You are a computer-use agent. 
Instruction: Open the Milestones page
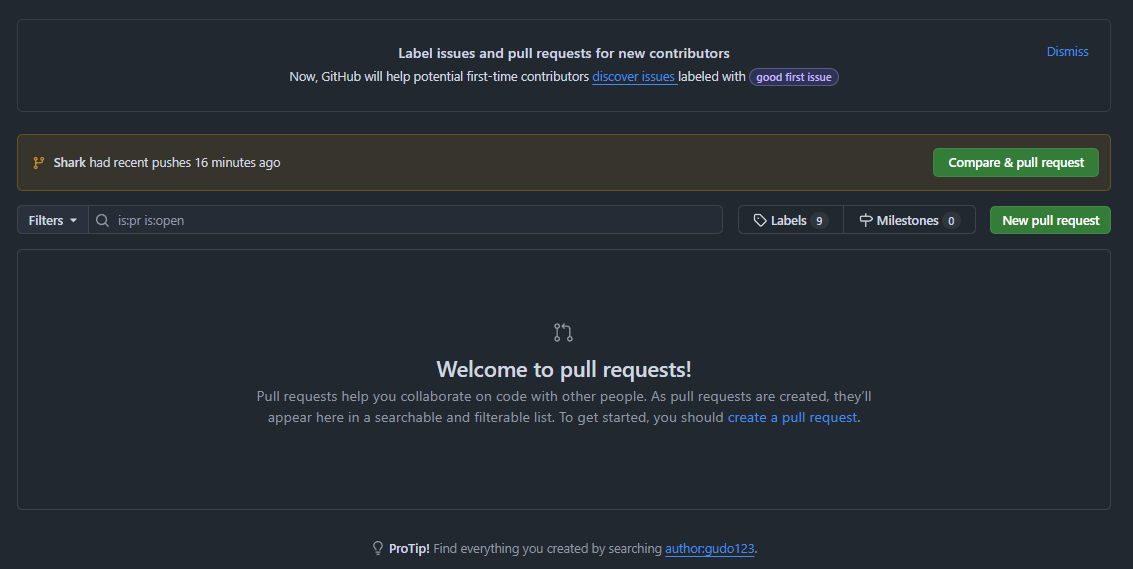(x=909, y=220)
